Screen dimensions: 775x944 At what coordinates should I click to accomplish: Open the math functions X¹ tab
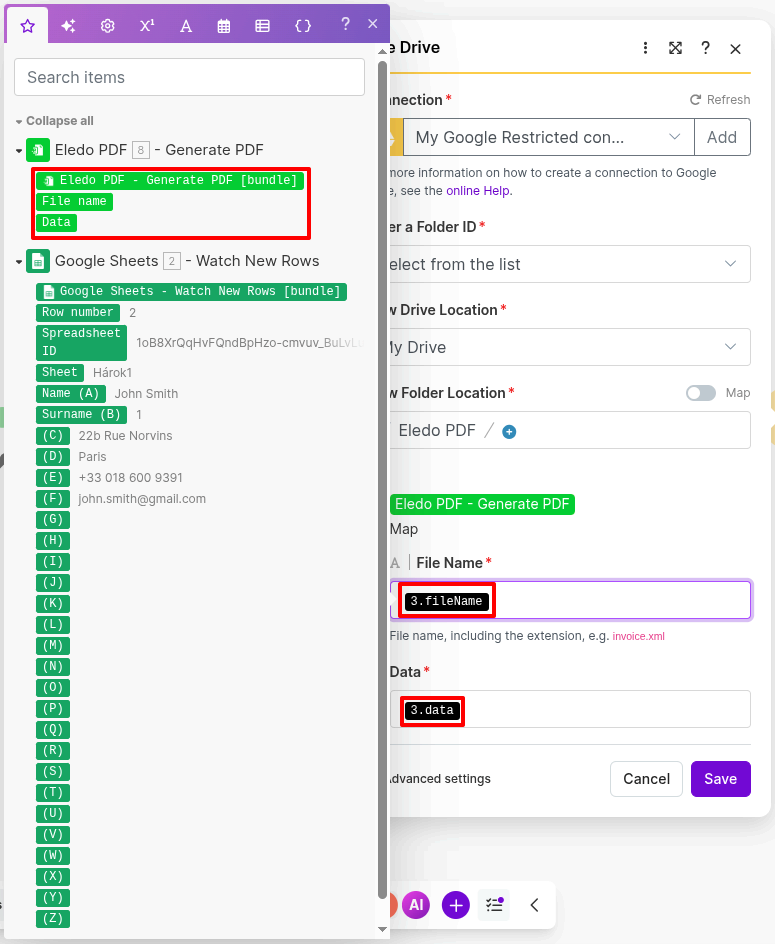[x=146, y=25]
